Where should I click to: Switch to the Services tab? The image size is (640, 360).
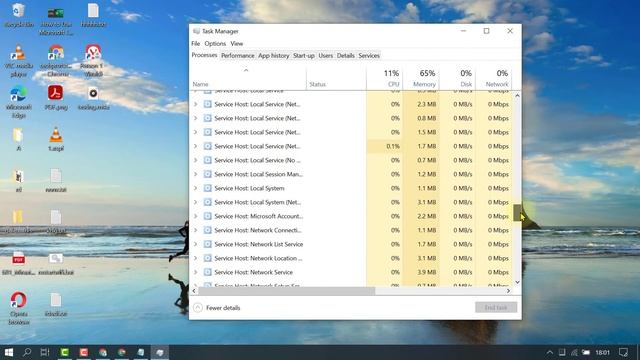369,56
